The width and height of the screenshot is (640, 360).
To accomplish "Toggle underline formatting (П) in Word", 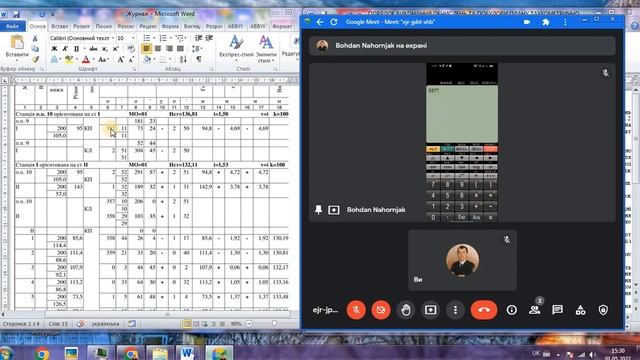I will click(x=76, y=49).
